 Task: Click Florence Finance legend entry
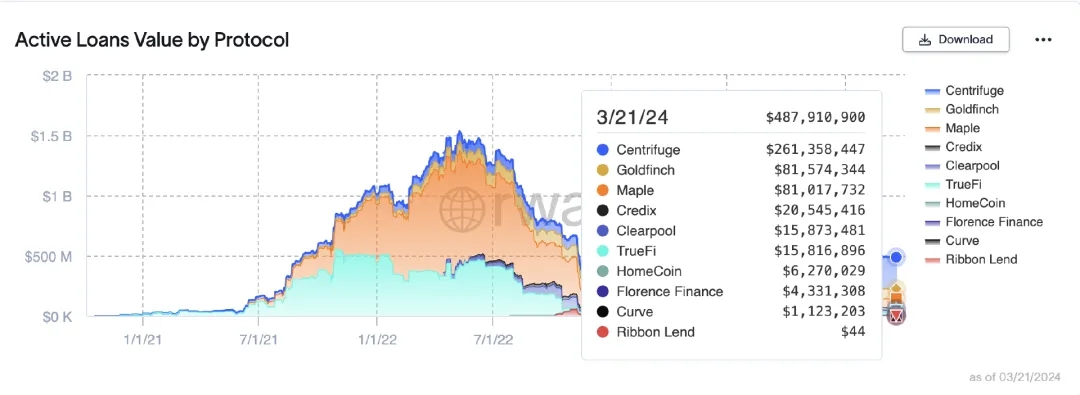[x=984, y=222]
